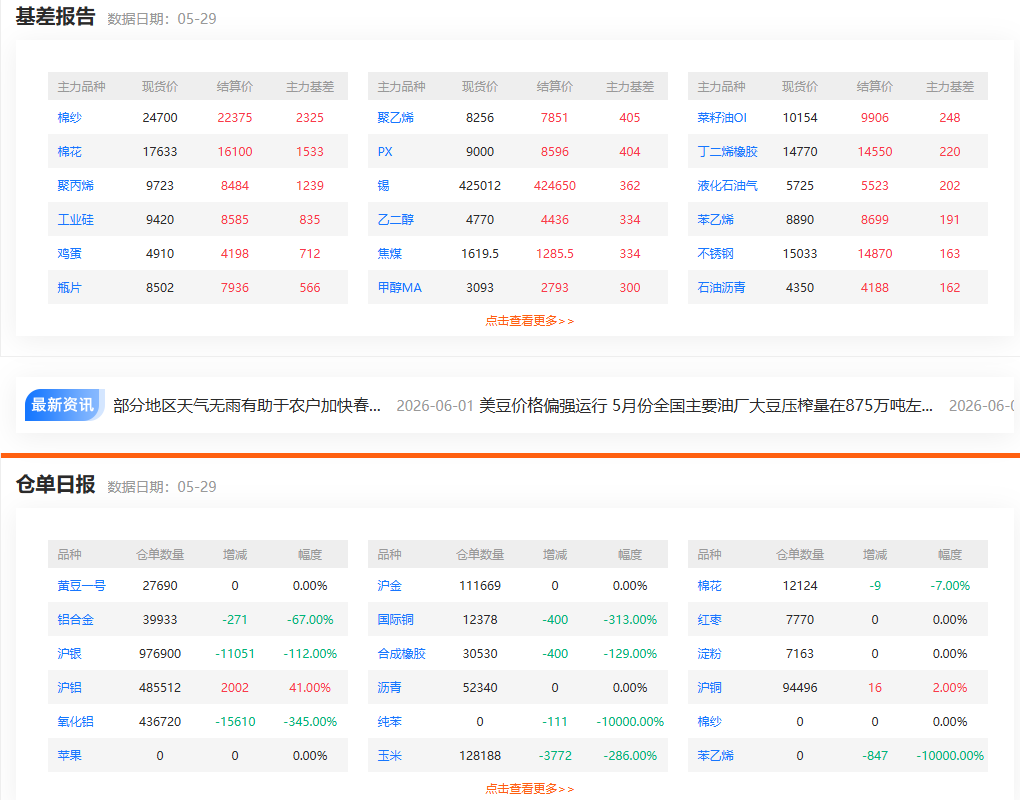Open the 棉纱 link in basis report
1020x800 pixels.
click(x=70, y=118)
